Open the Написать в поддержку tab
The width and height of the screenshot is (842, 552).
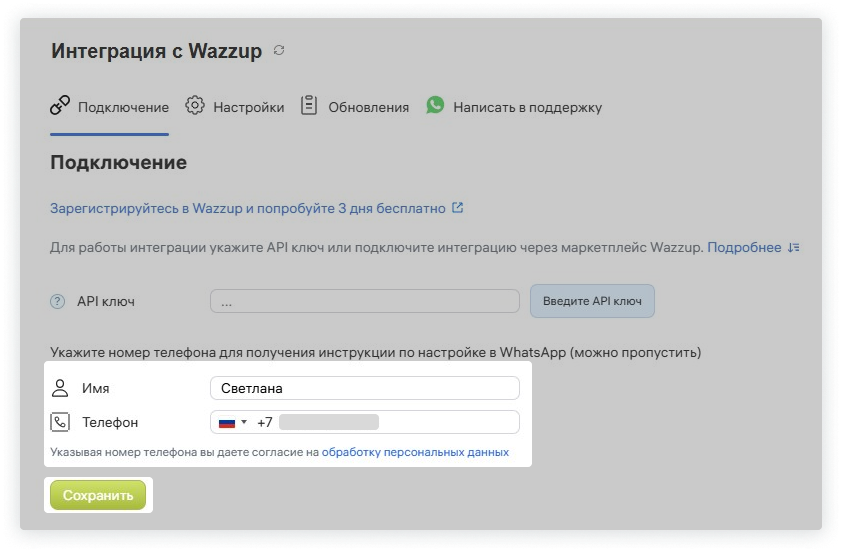click(x=514, y=107)
